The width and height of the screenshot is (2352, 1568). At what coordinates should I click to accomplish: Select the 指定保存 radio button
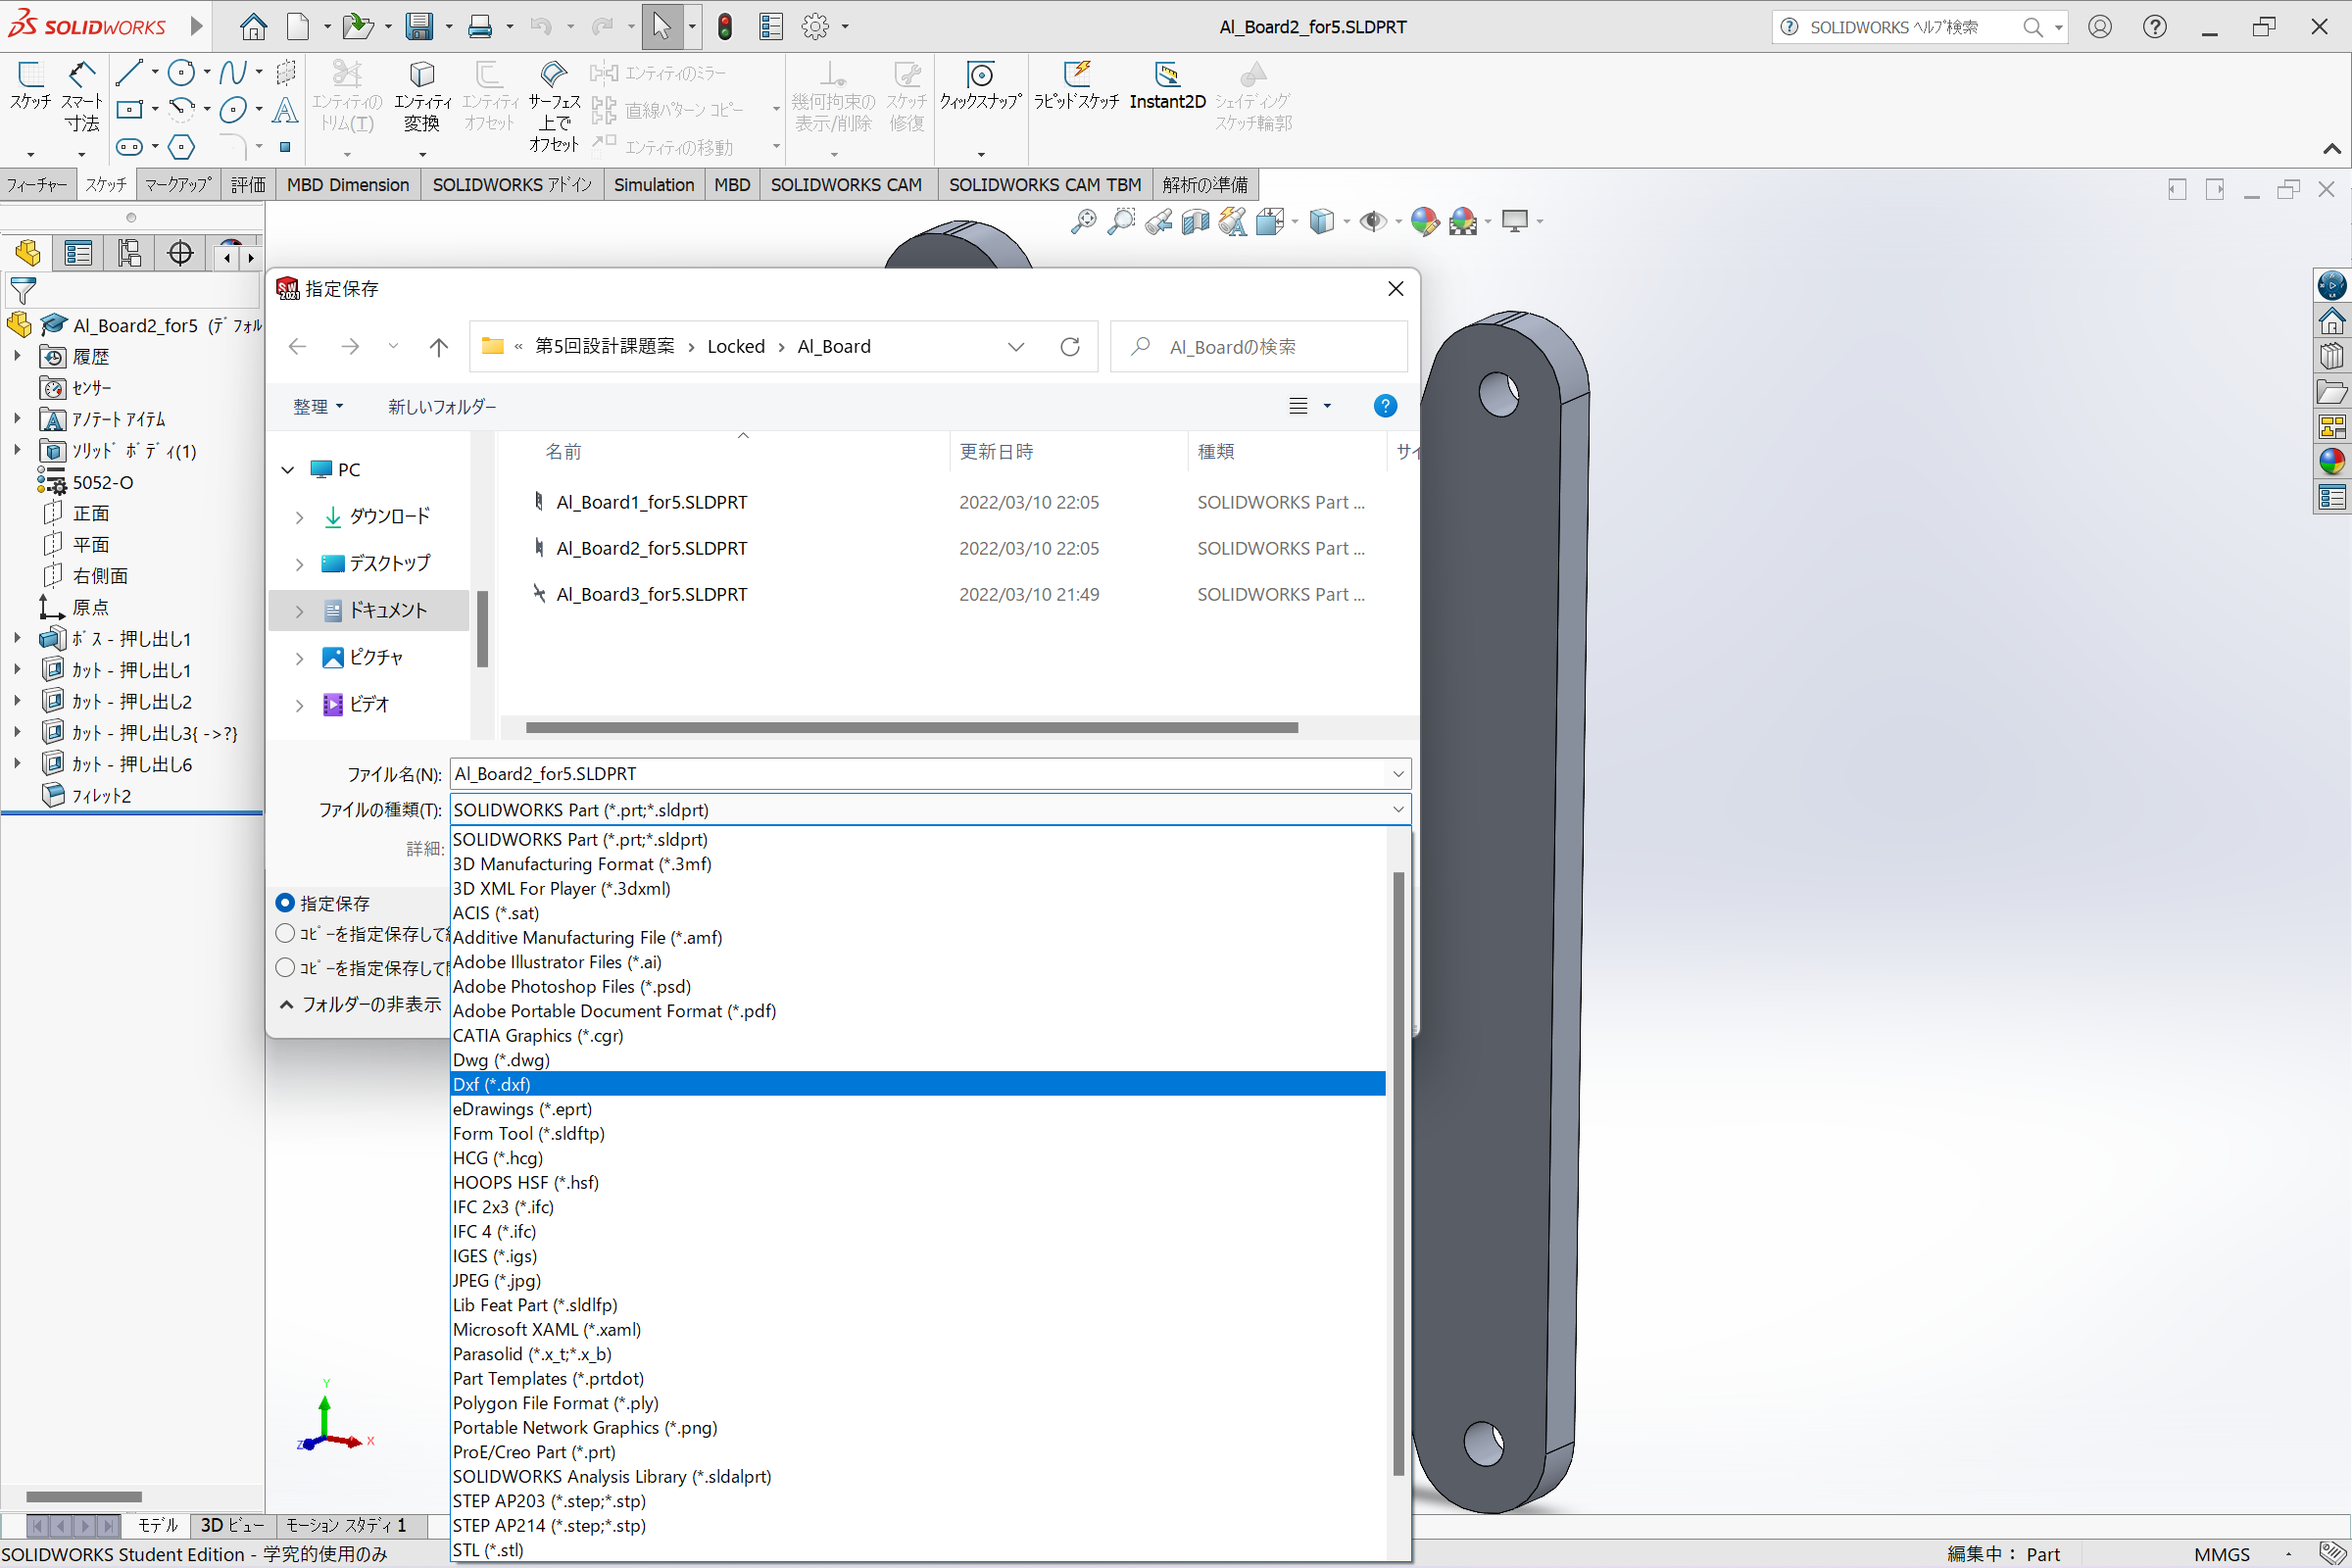[286, 903]
